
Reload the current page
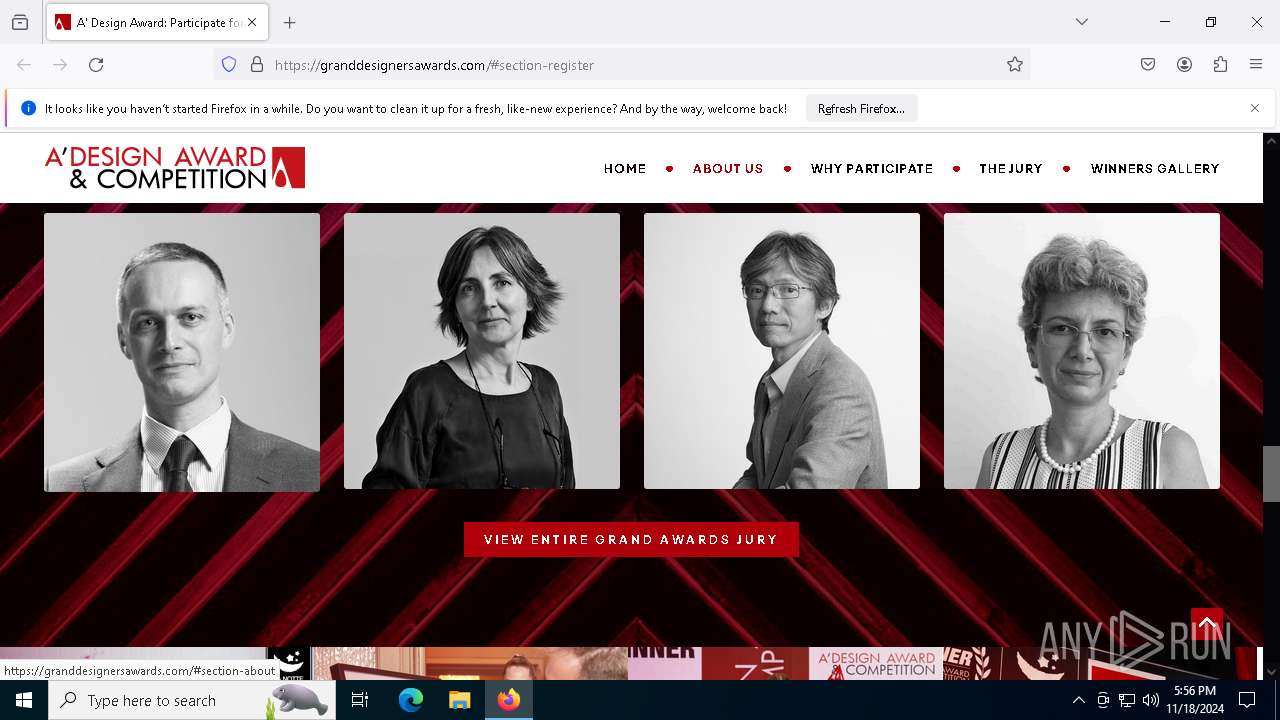96,65
